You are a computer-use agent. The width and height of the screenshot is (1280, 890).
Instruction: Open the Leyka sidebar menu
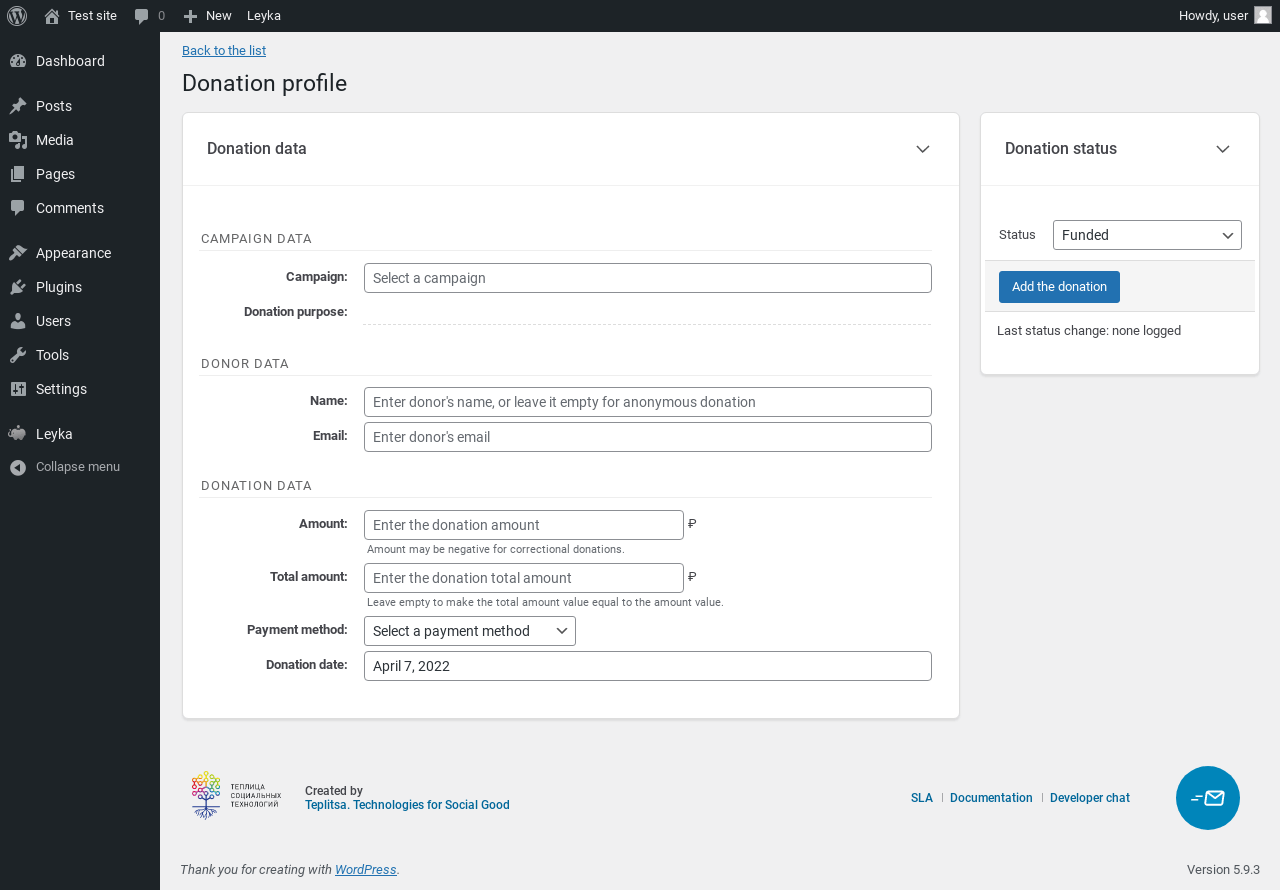pos(54,434)
